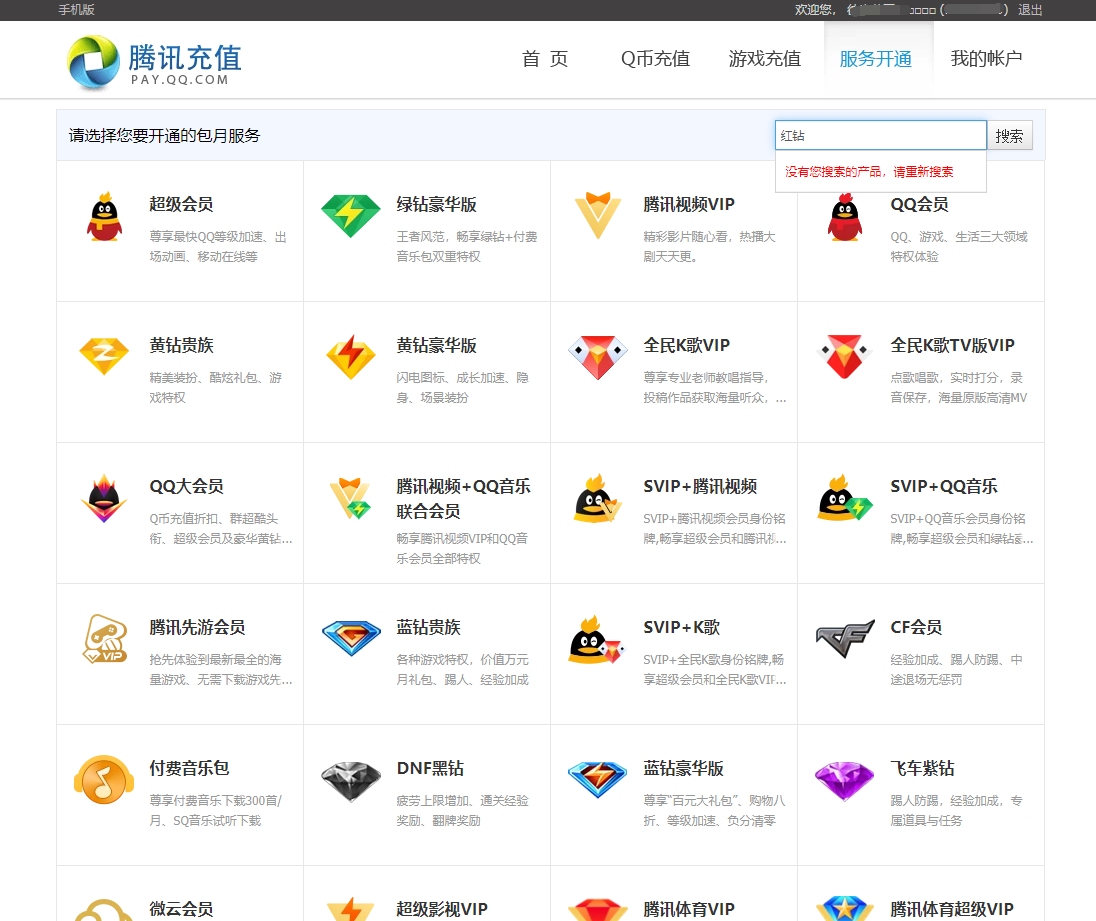Viewport: 1096px width, 921px height.
Task: Click the 全民K歌VIP bird icon
Action: [598, 358]
